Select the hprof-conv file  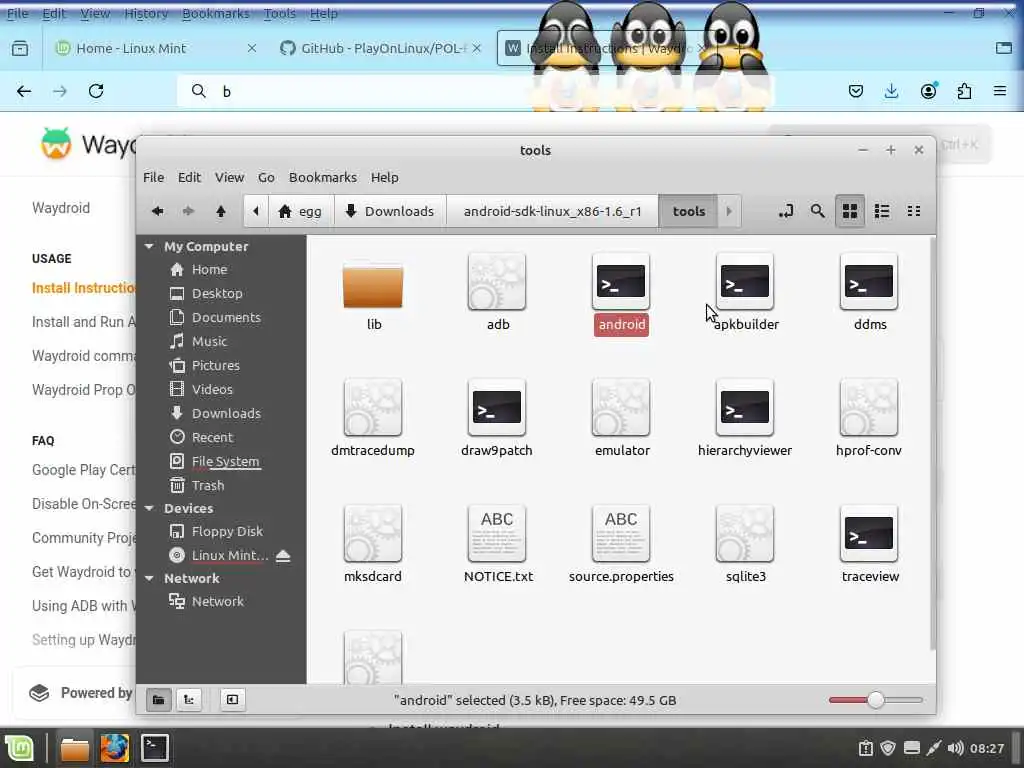869,408
